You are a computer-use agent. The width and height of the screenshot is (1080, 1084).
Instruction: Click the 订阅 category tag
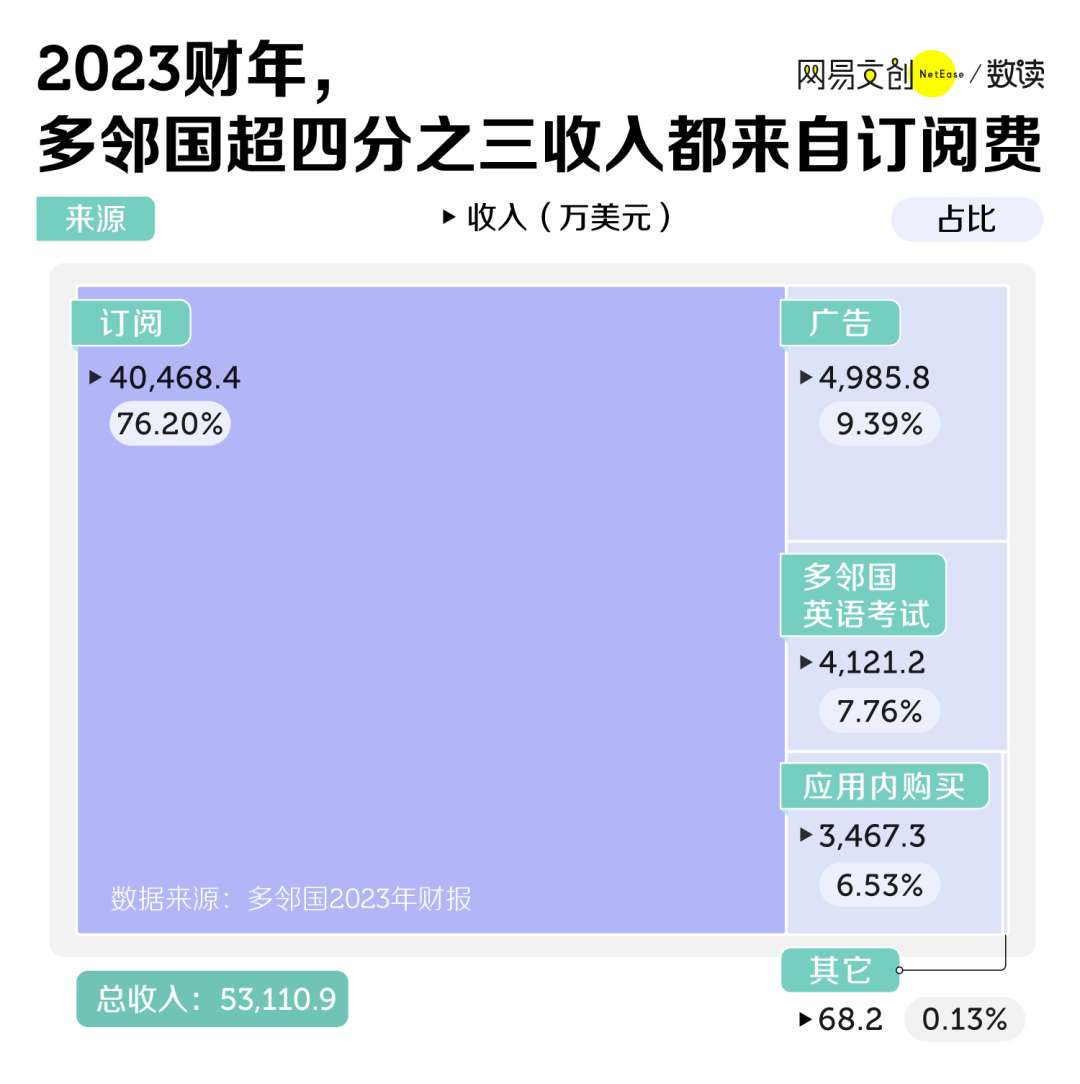pyautogui.click(x=131, y=323)
